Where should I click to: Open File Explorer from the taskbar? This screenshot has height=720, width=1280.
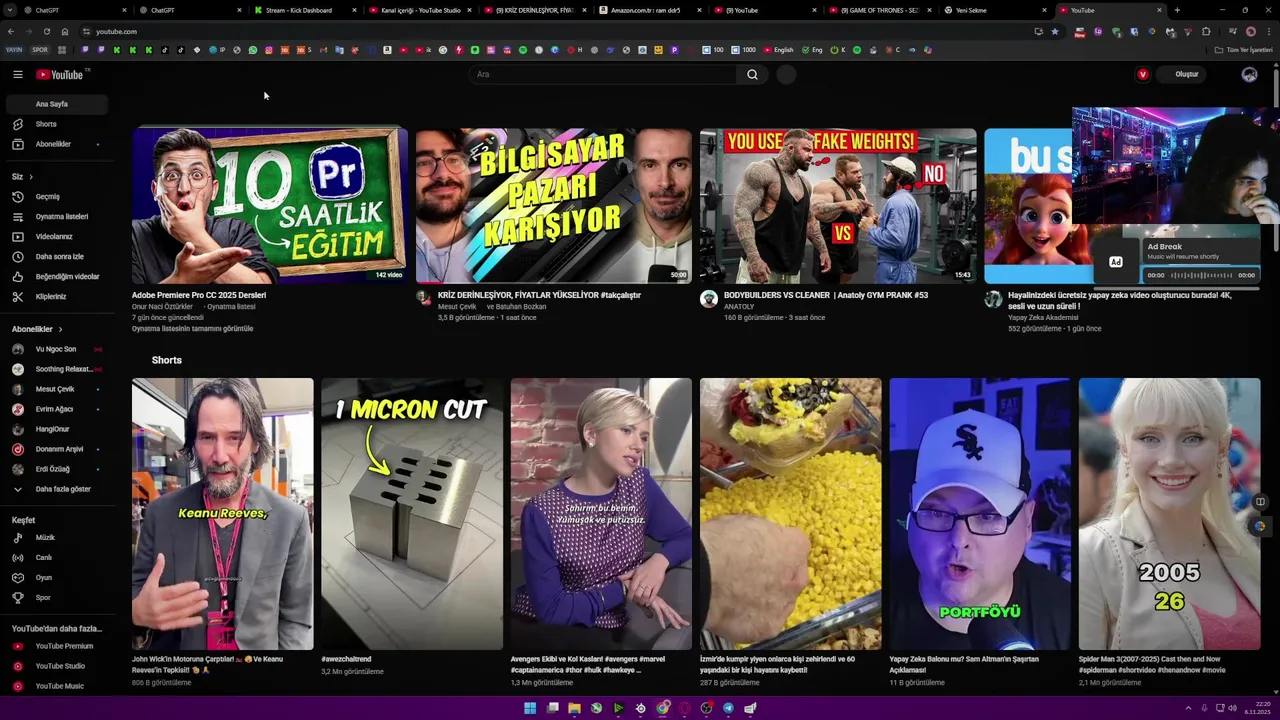pos(574,708)
